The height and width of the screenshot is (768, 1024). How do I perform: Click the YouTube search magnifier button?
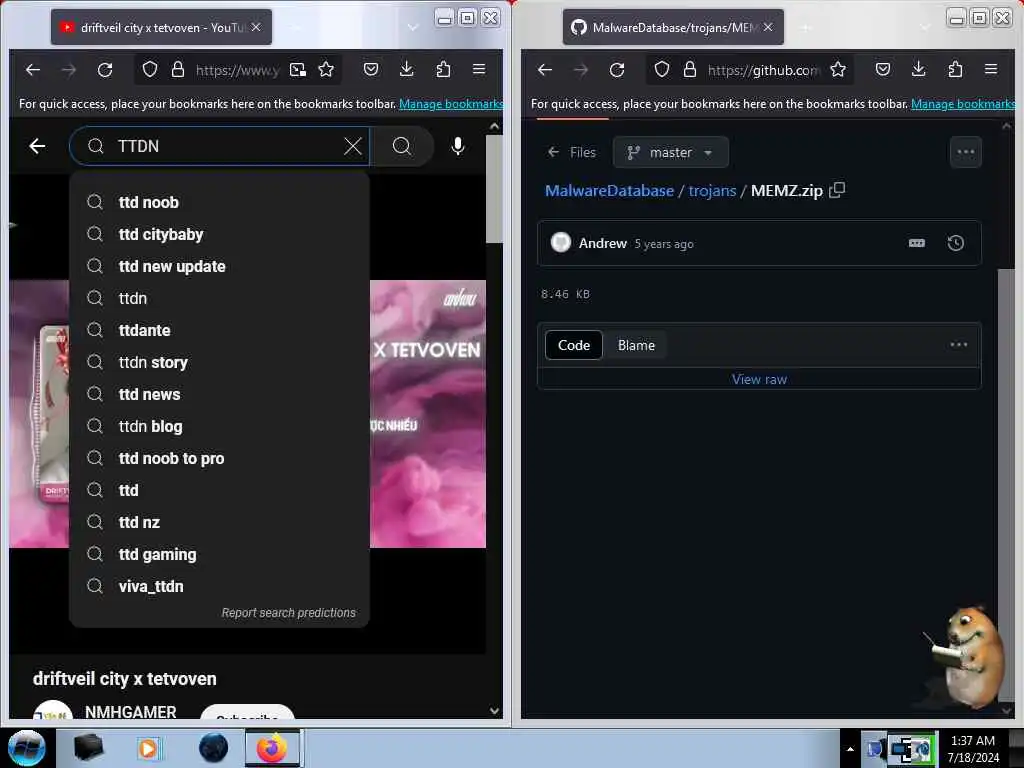402,146
